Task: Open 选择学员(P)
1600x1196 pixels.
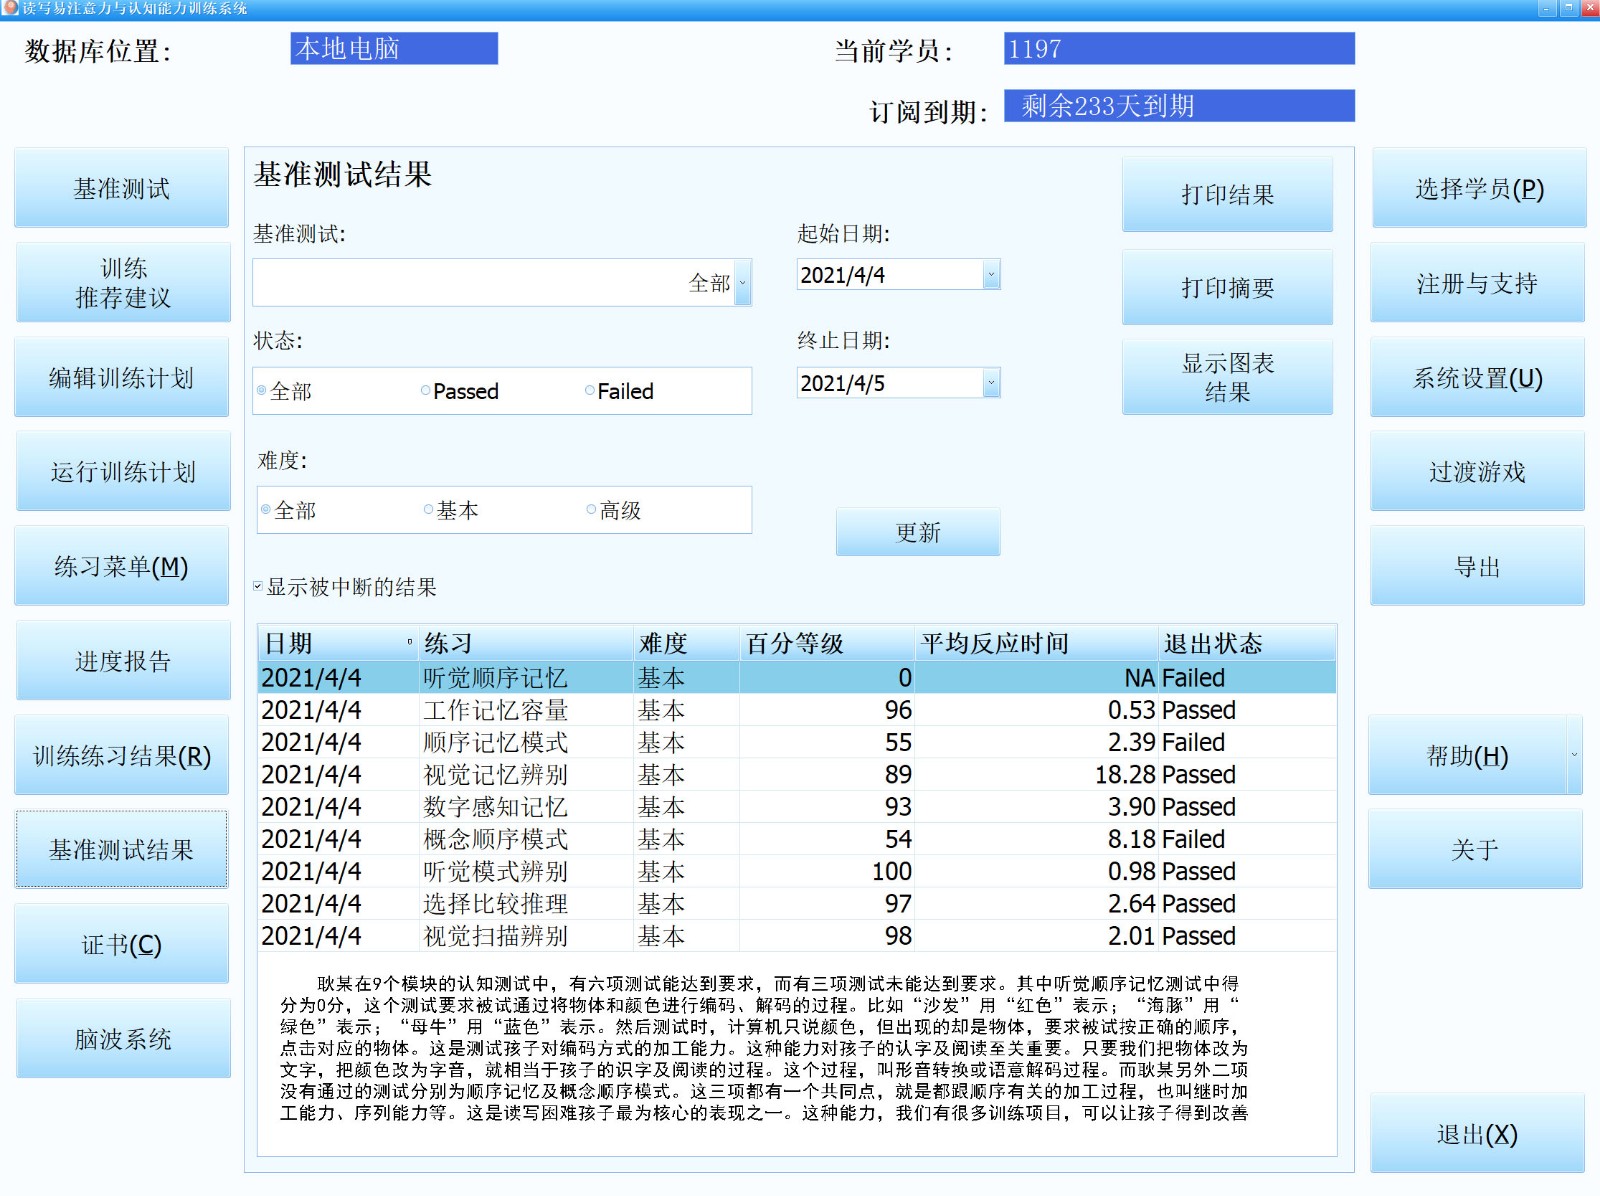Action: 1478,188
